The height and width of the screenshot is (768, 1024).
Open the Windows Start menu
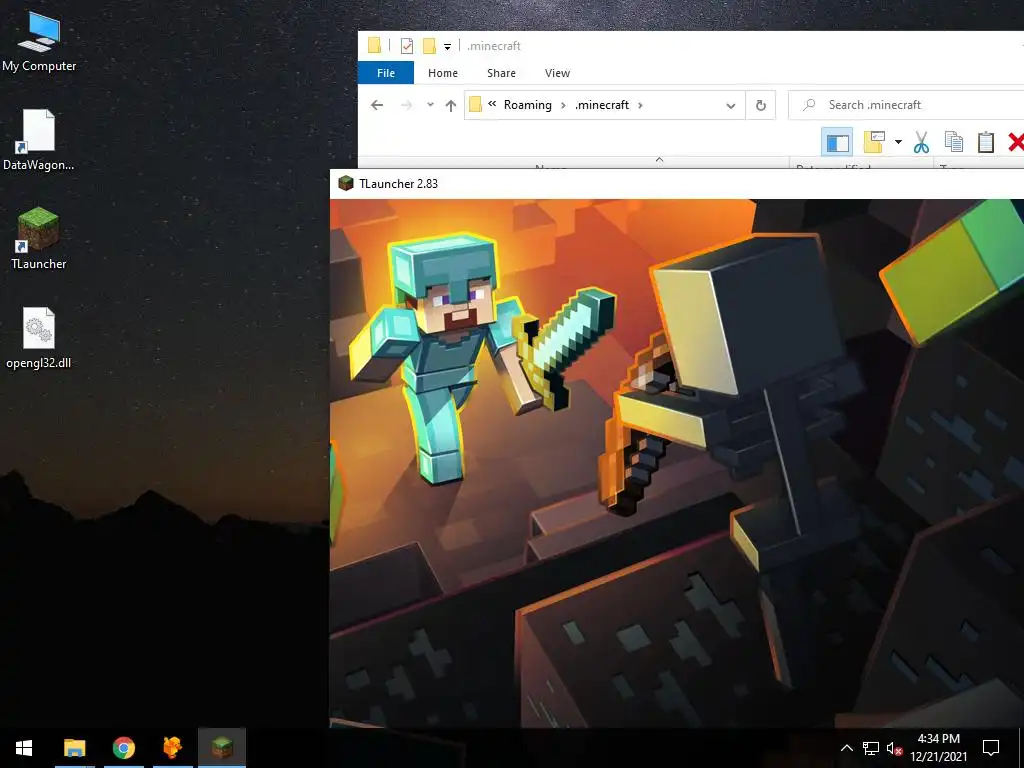[x=24, y=748]
